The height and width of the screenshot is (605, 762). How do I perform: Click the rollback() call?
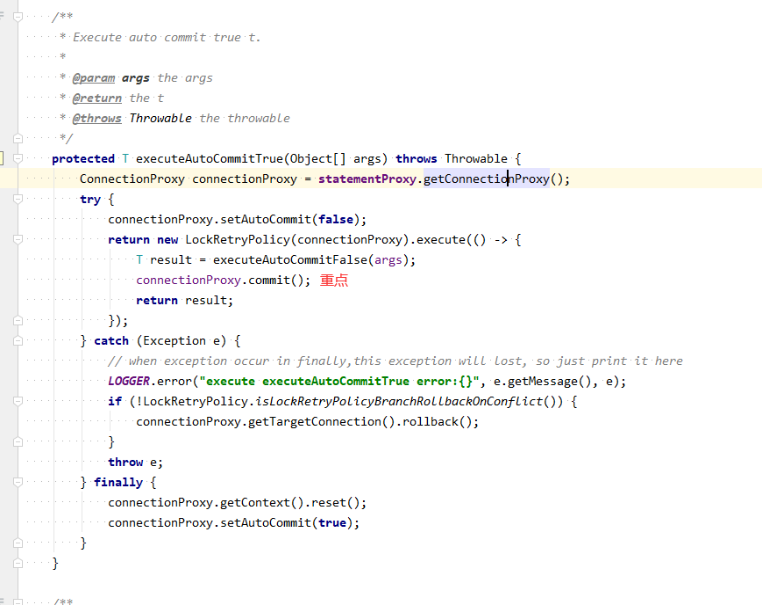pos(437,422)
